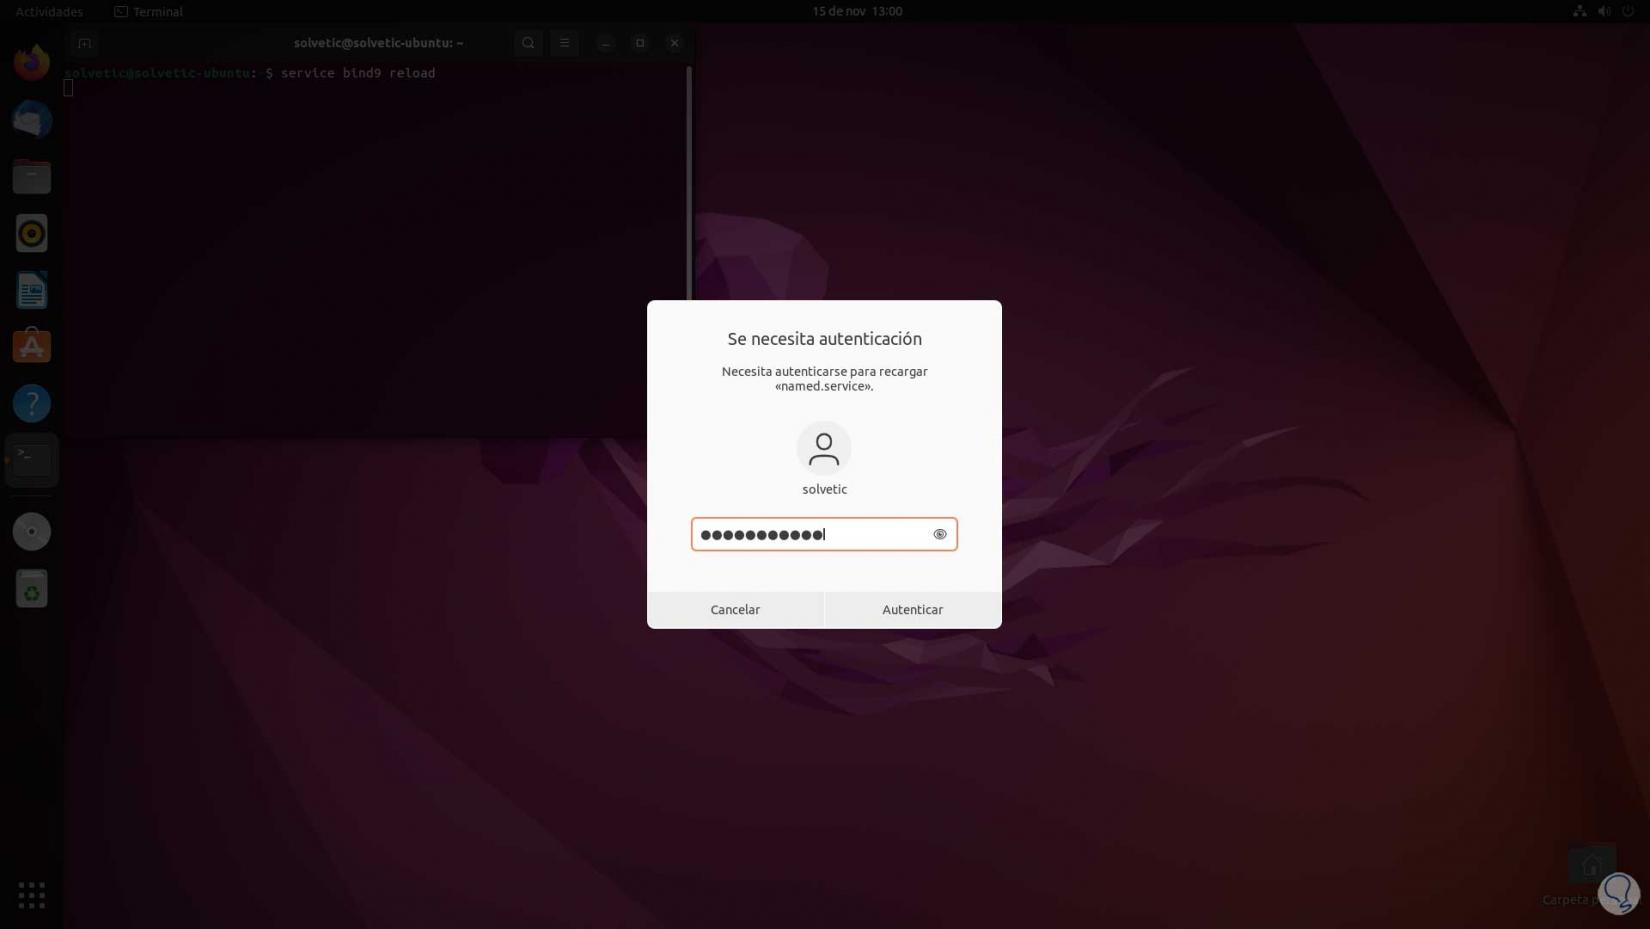Focus the password input field
Screen dimensions: 1650x929
click(824, 534)
